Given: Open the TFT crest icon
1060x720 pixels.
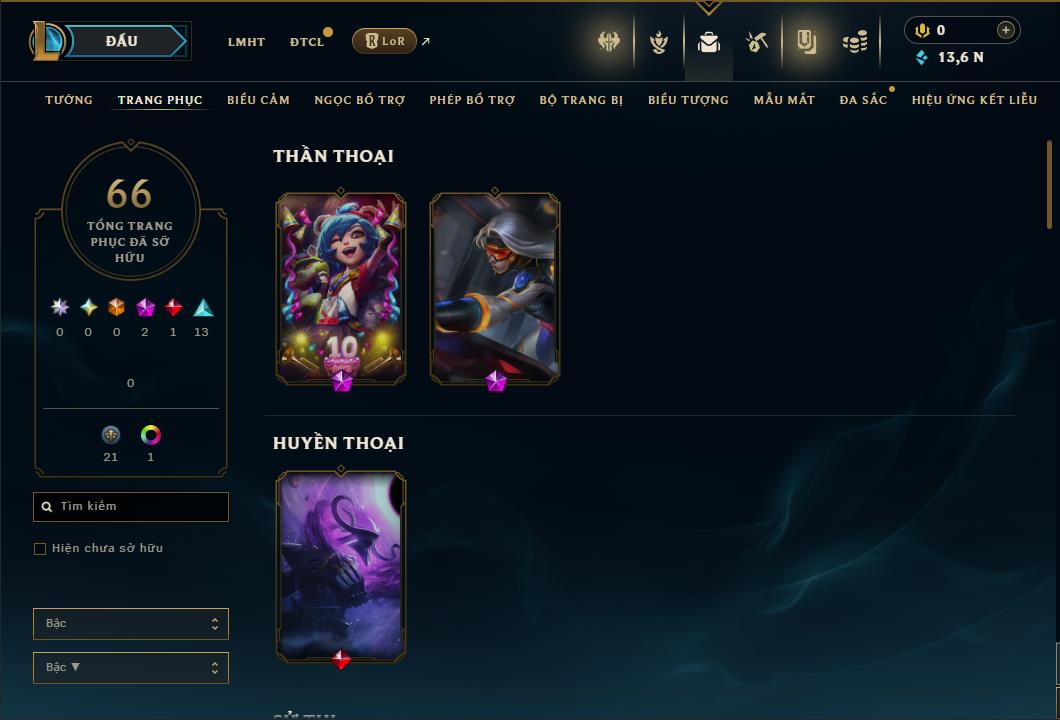Looking at the screenshot, I should click(658, 43).
